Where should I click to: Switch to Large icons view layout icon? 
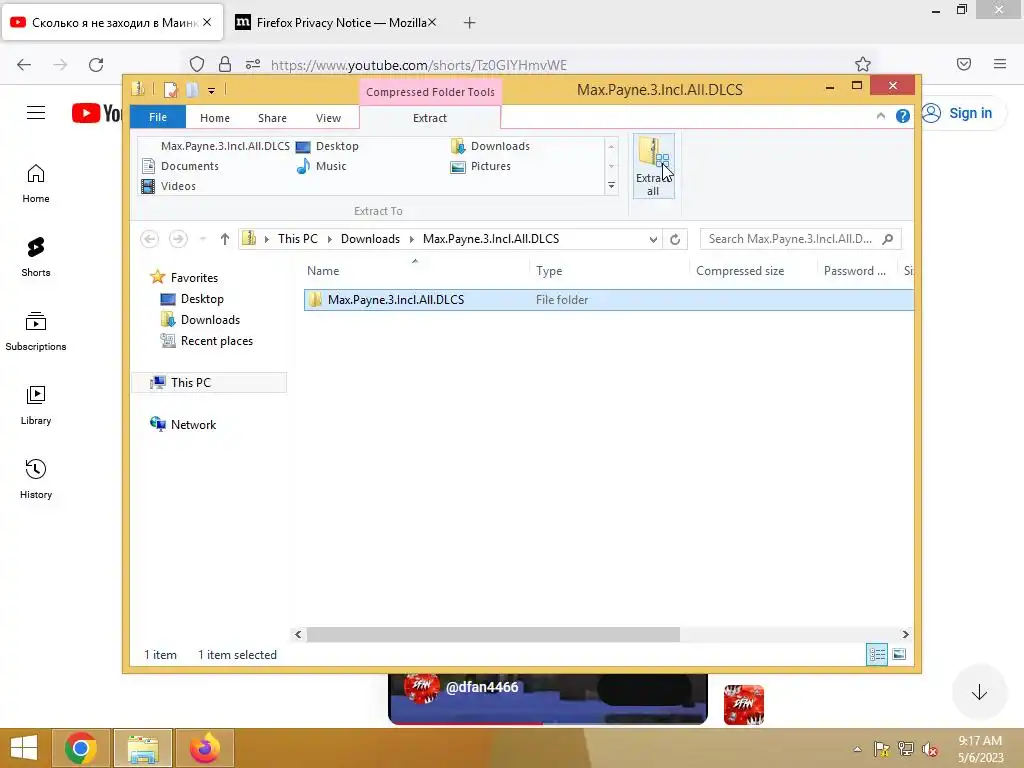899,654
